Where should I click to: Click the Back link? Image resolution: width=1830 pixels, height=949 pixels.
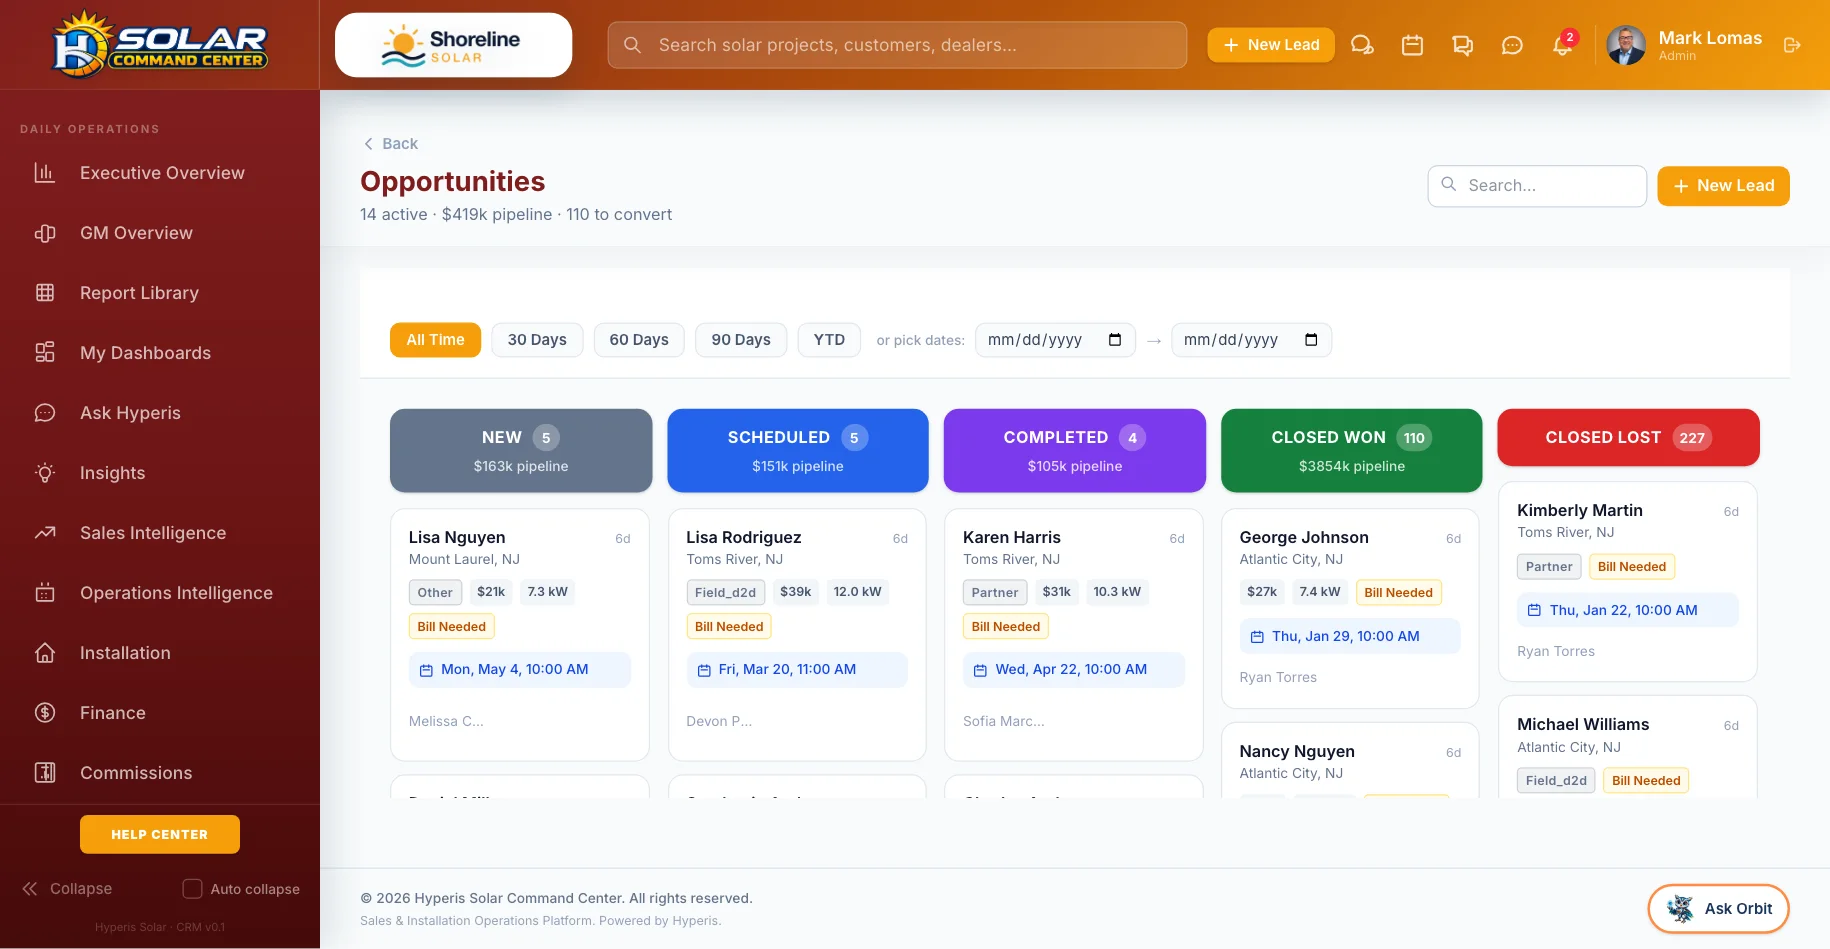point(391,144)
